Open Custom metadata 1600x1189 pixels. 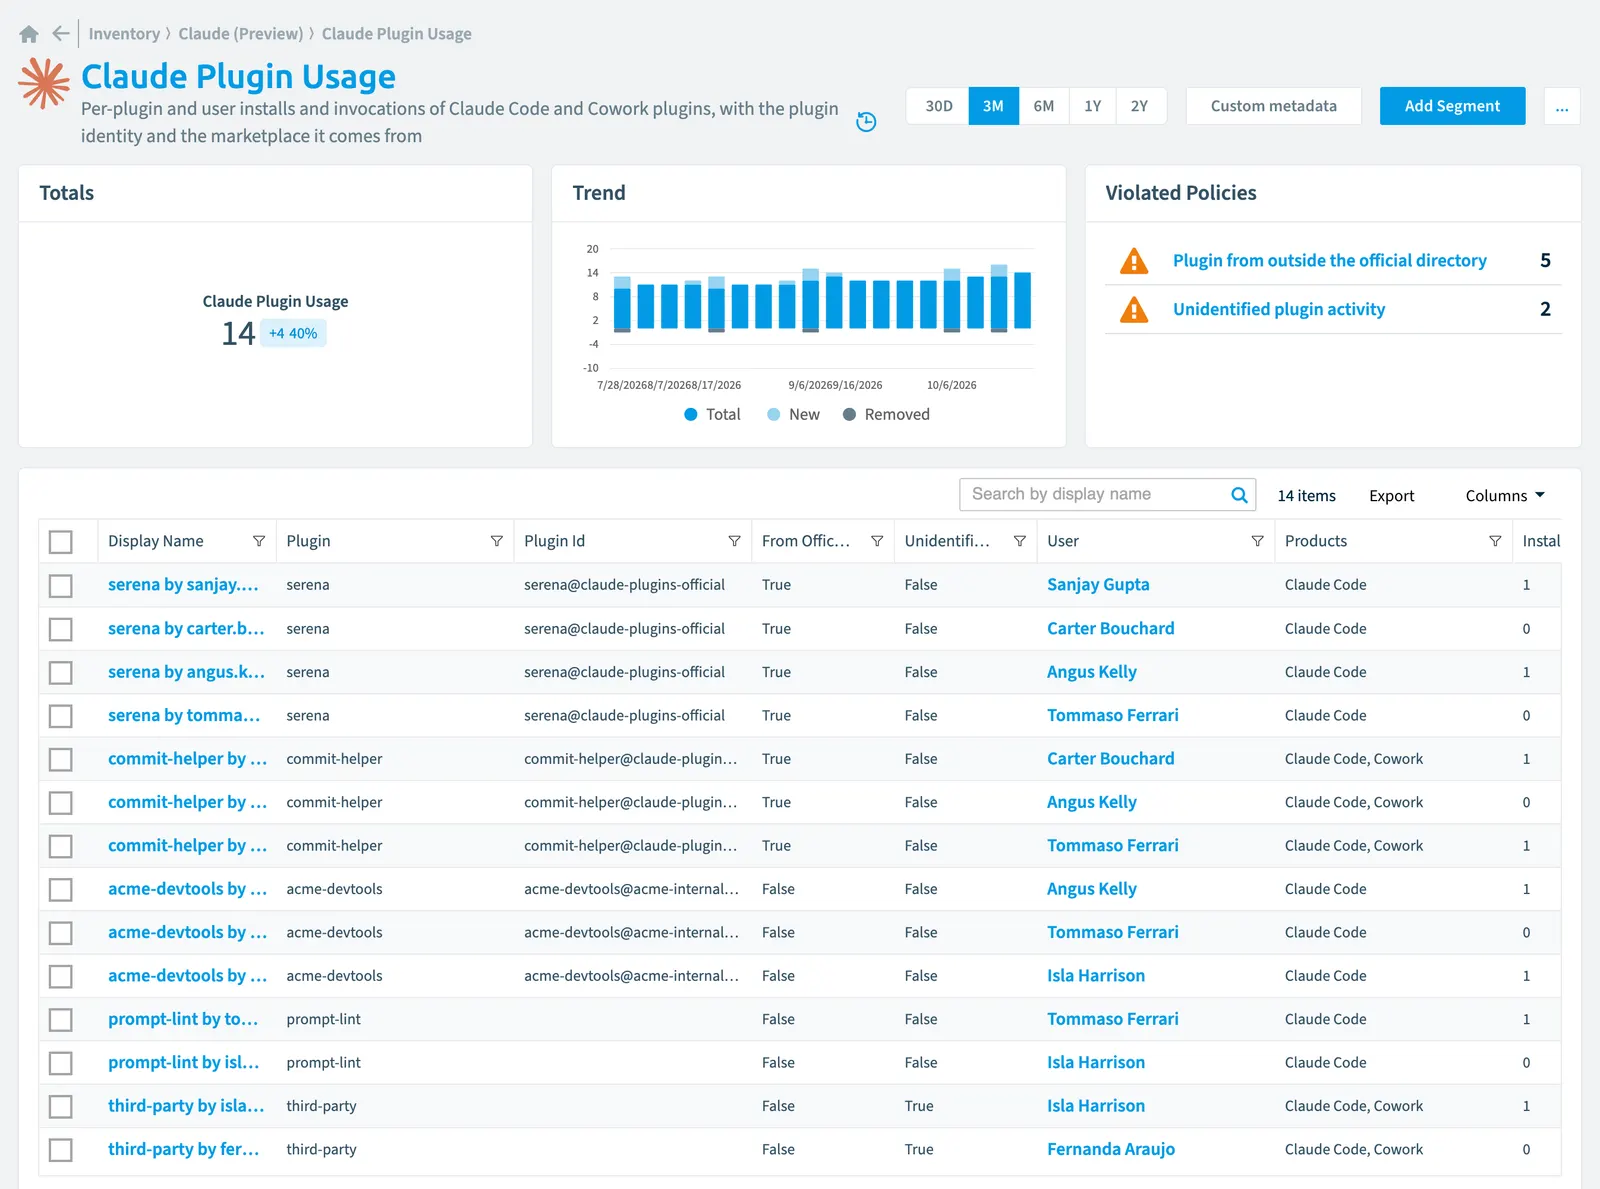tap(1273, 106)
